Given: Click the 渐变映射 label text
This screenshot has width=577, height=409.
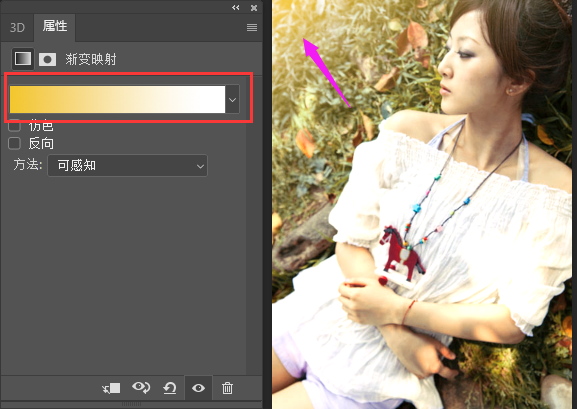Looking at the screenshot, I should (x=91, y=59).
